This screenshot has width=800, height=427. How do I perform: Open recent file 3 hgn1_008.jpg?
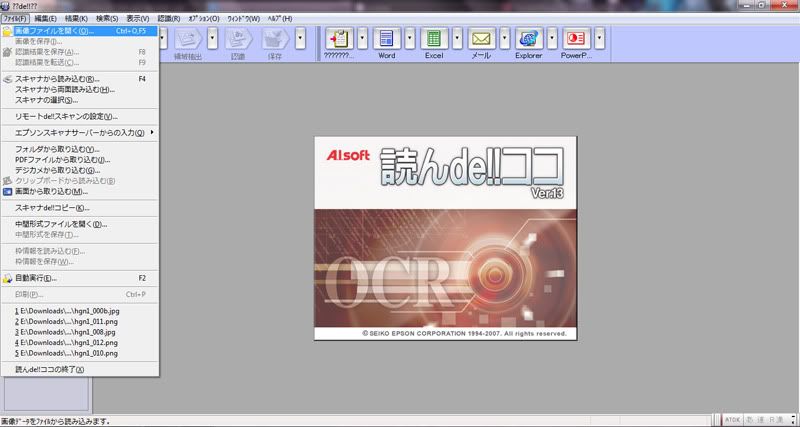point(80,332)
